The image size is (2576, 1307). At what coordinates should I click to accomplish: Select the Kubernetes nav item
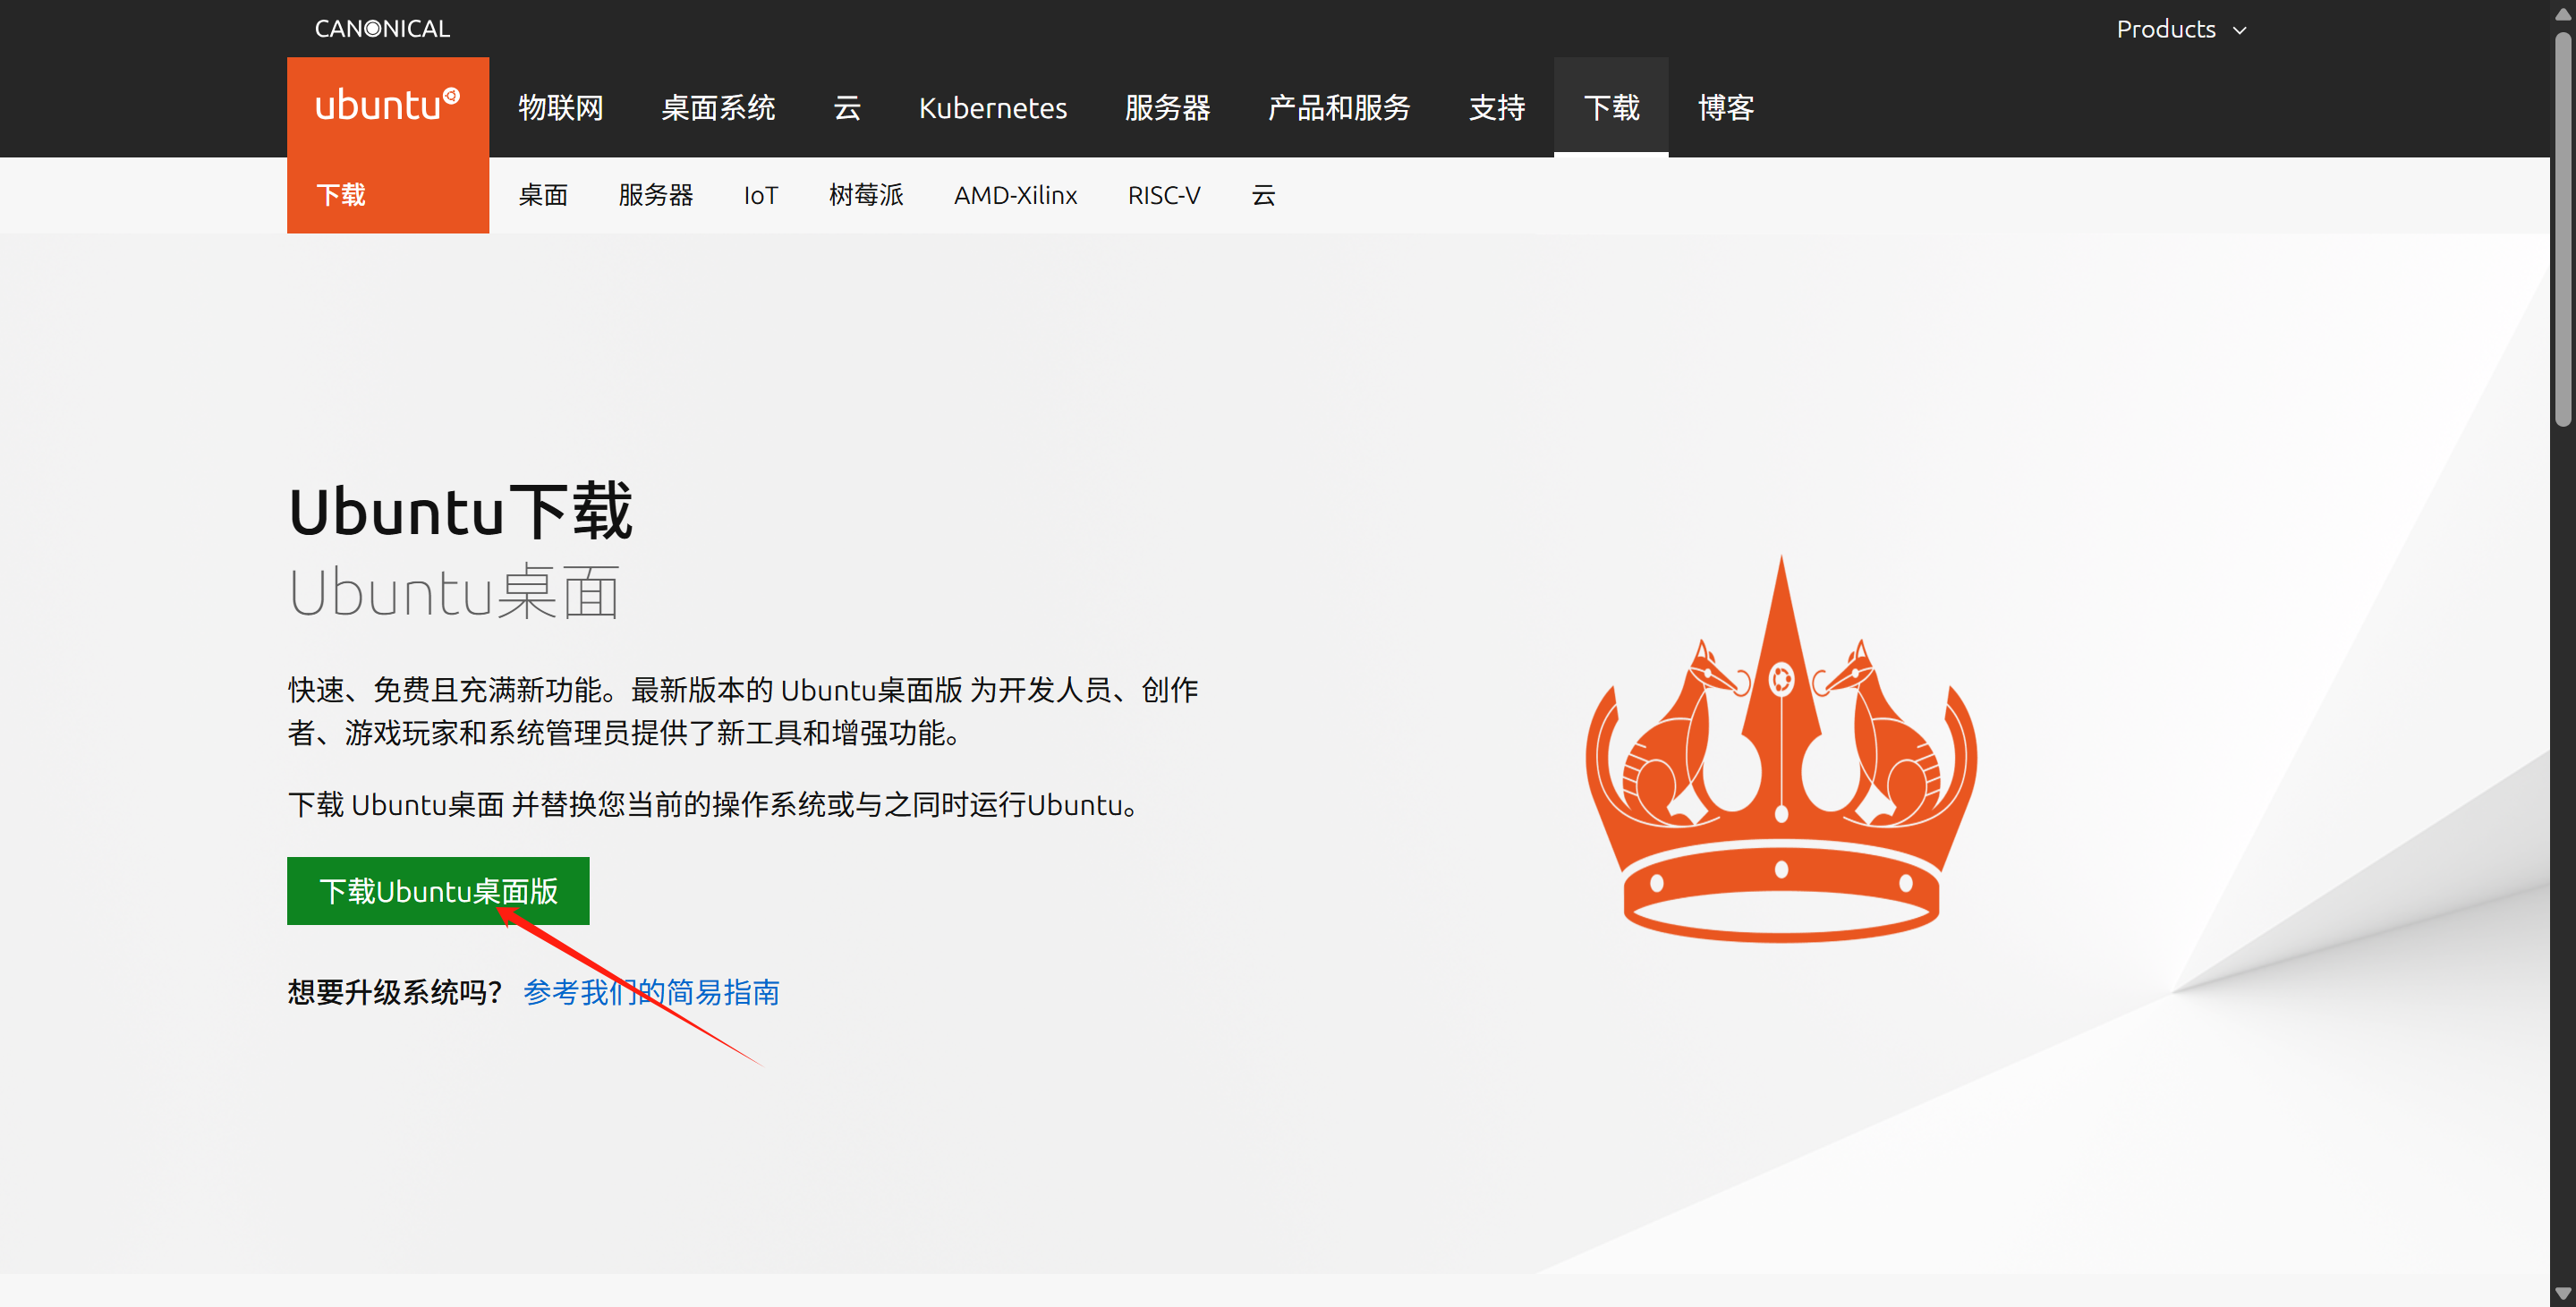pos(992,107)
